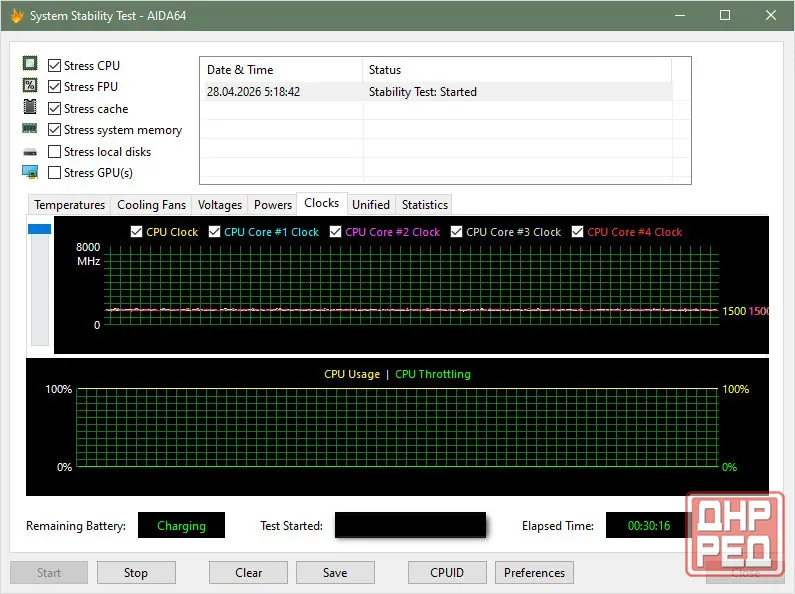This screenshot has width=795, height=594.
Task: Stop the stability test
Action: click(136, 573)
